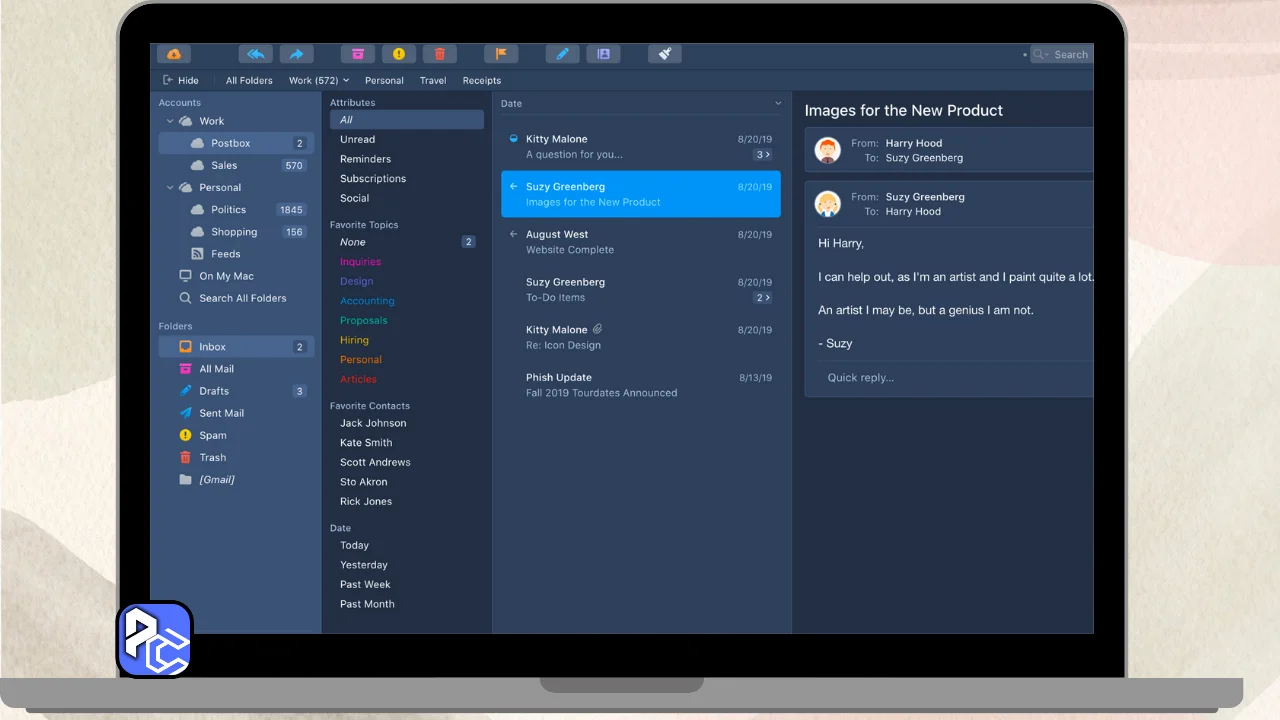The image size is (1280, 720).
Task: Collapse the Personal account tree
Action: click(x=170, y=187)
